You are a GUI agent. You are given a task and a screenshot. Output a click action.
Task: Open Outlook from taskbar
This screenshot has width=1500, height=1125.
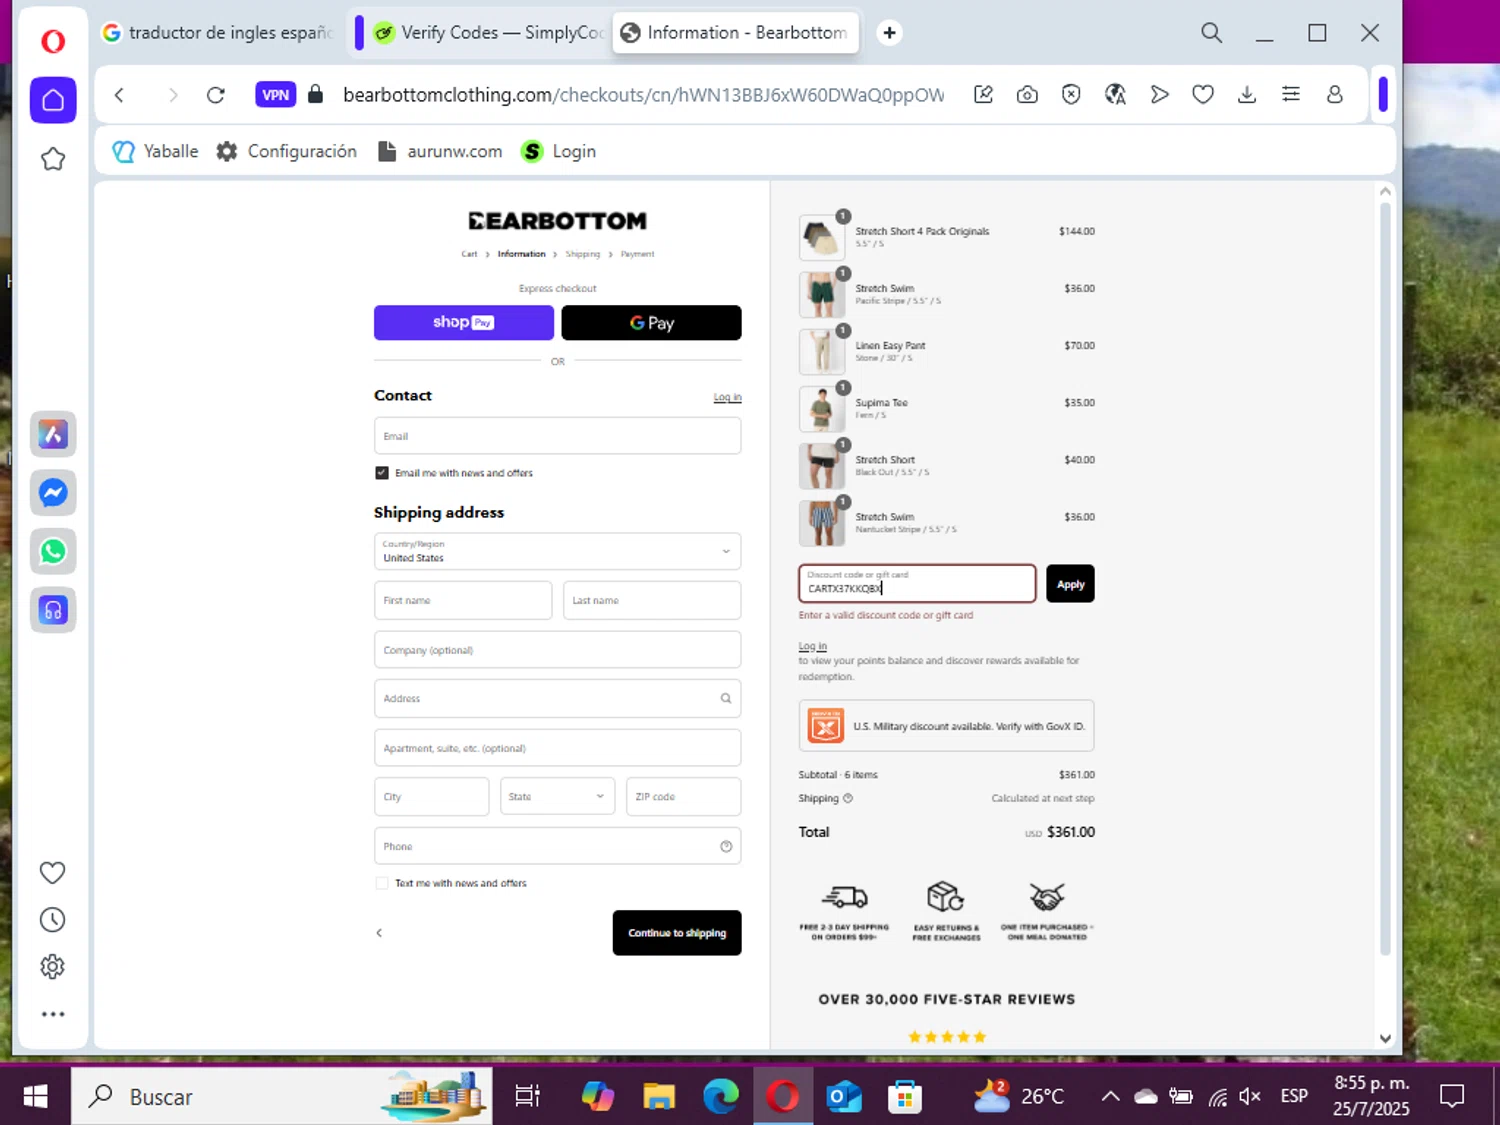844,1097
